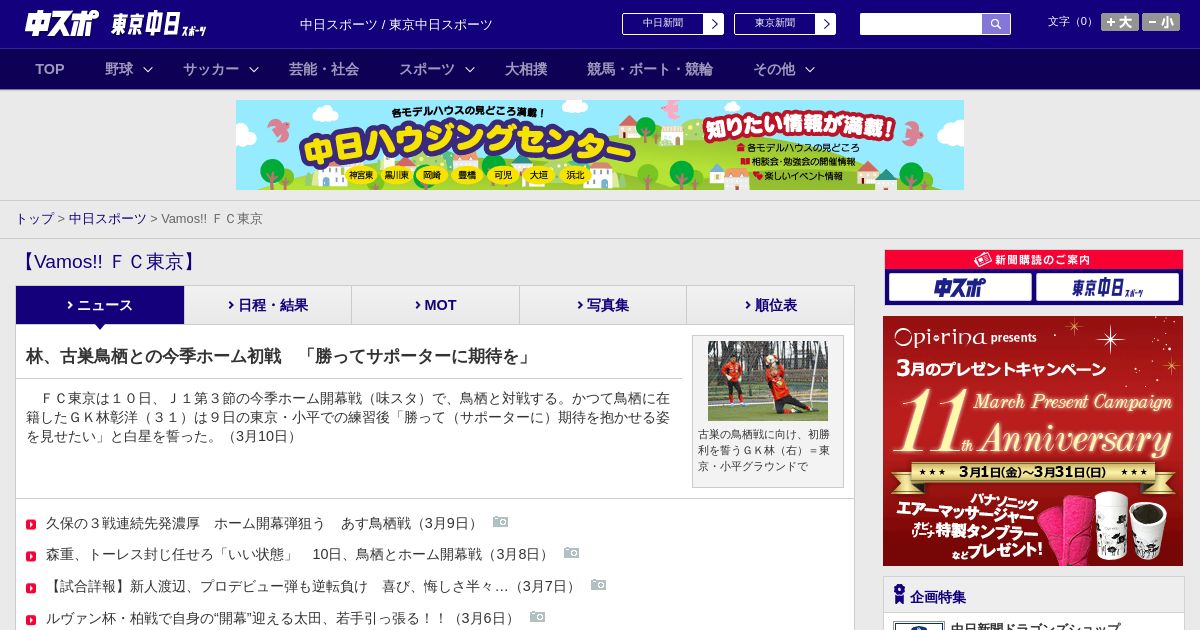
Task: Click the 文字 (0) size label
Action: [1072, 22]
